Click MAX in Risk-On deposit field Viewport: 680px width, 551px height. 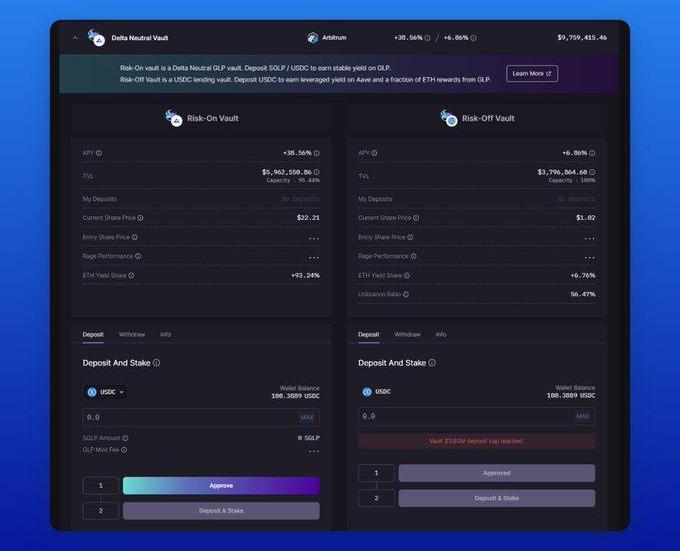(x=307, y=417)
